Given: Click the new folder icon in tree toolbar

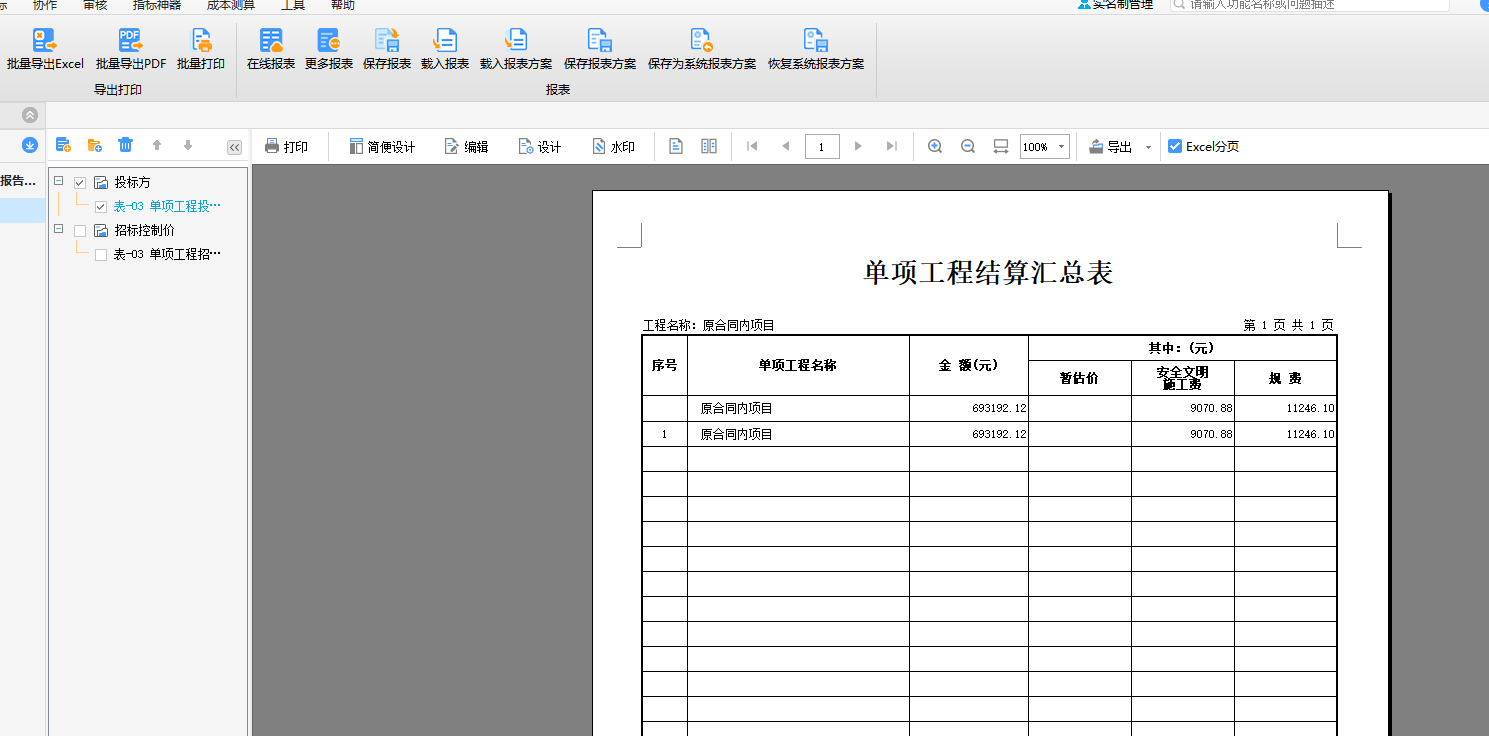Looking at the screenshot, I should coord(95,146).
